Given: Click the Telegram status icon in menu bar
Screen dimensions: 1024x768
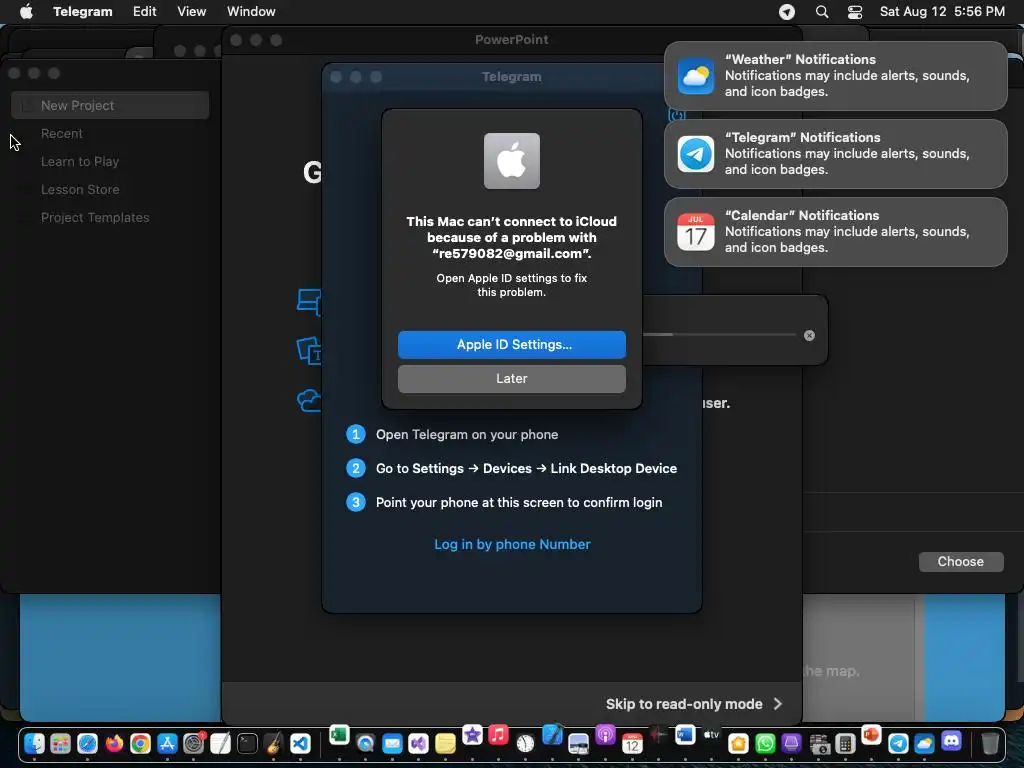Looking at the screenshot, I should 786,12.
